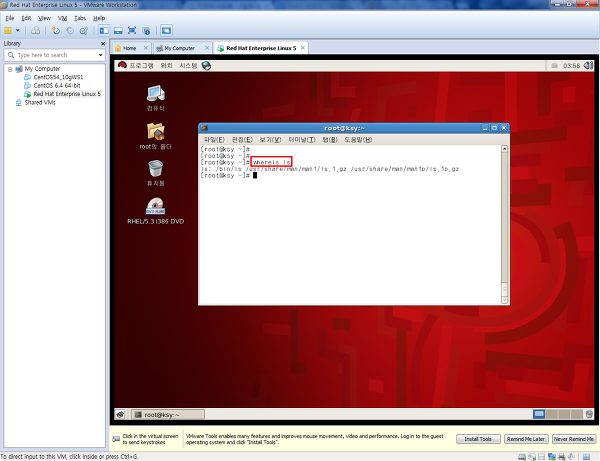Open terminal 터미널(T) menu

pos(302,140)
